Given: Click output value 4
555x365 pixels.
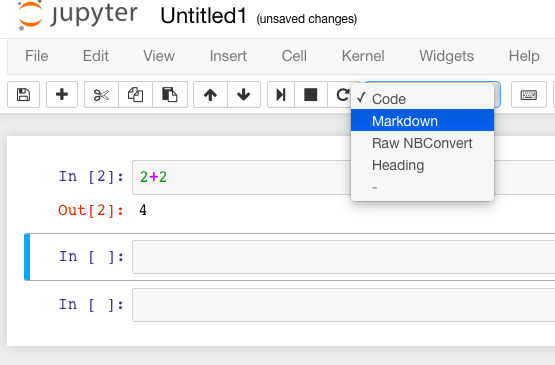Looking at the screenshot, I should [x=143, y=210].
